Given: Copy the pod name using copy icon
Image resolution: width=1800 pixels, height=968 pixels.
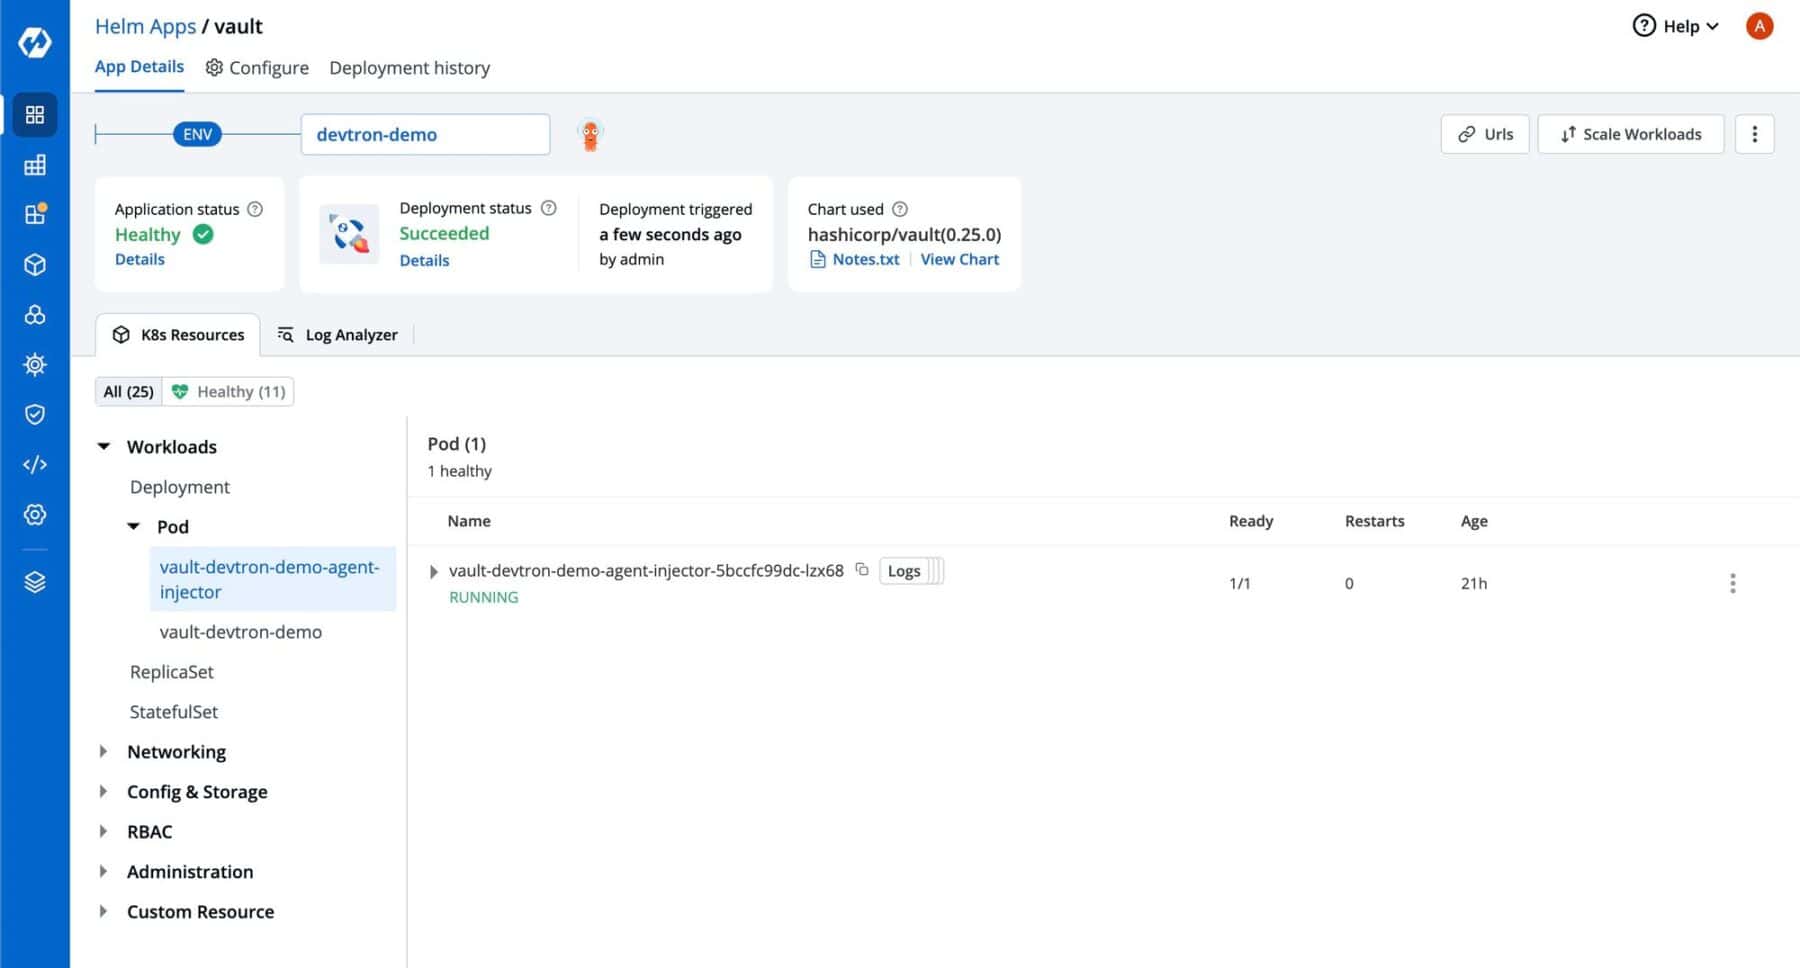Looking at the screenshot, I should 861,570.
